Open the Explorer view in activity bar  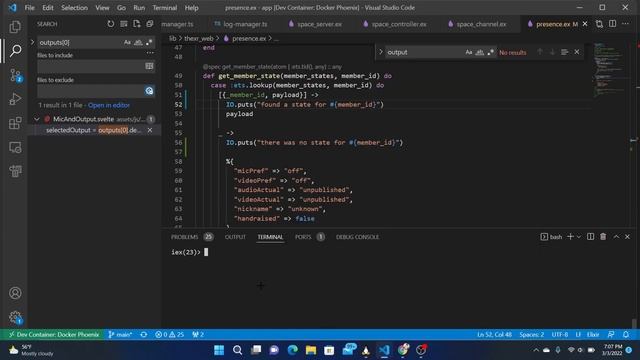pyautogui.click(x=15, y=27)
